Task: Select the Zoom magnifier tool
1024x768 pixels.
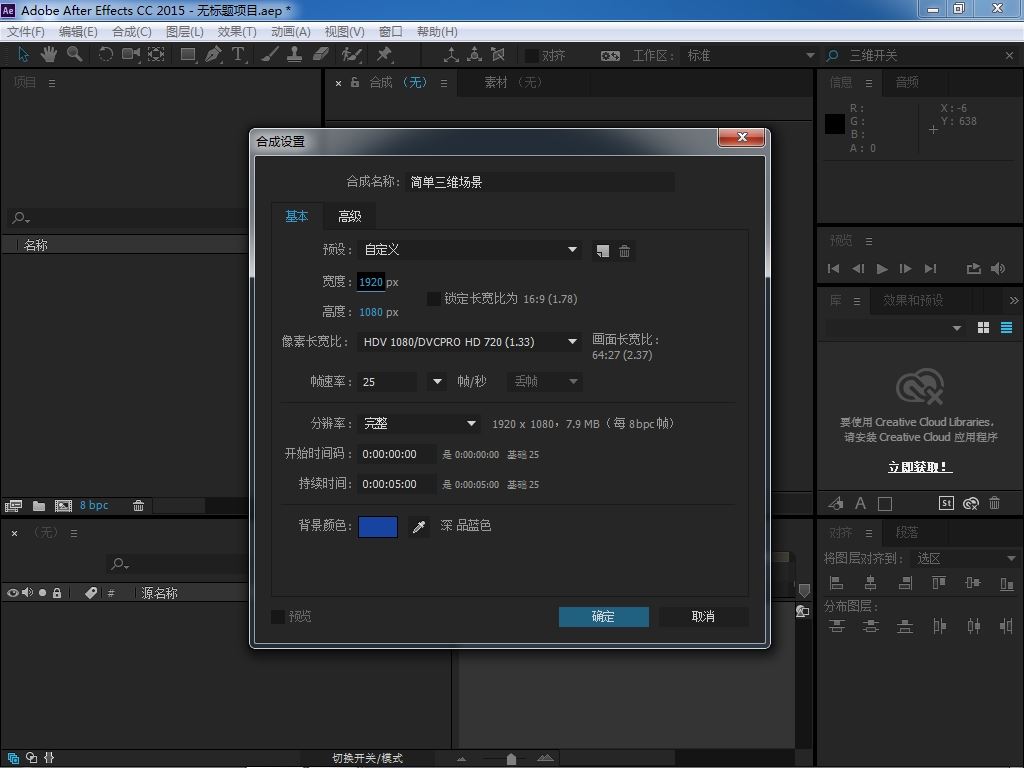Action: coord(74,55)
